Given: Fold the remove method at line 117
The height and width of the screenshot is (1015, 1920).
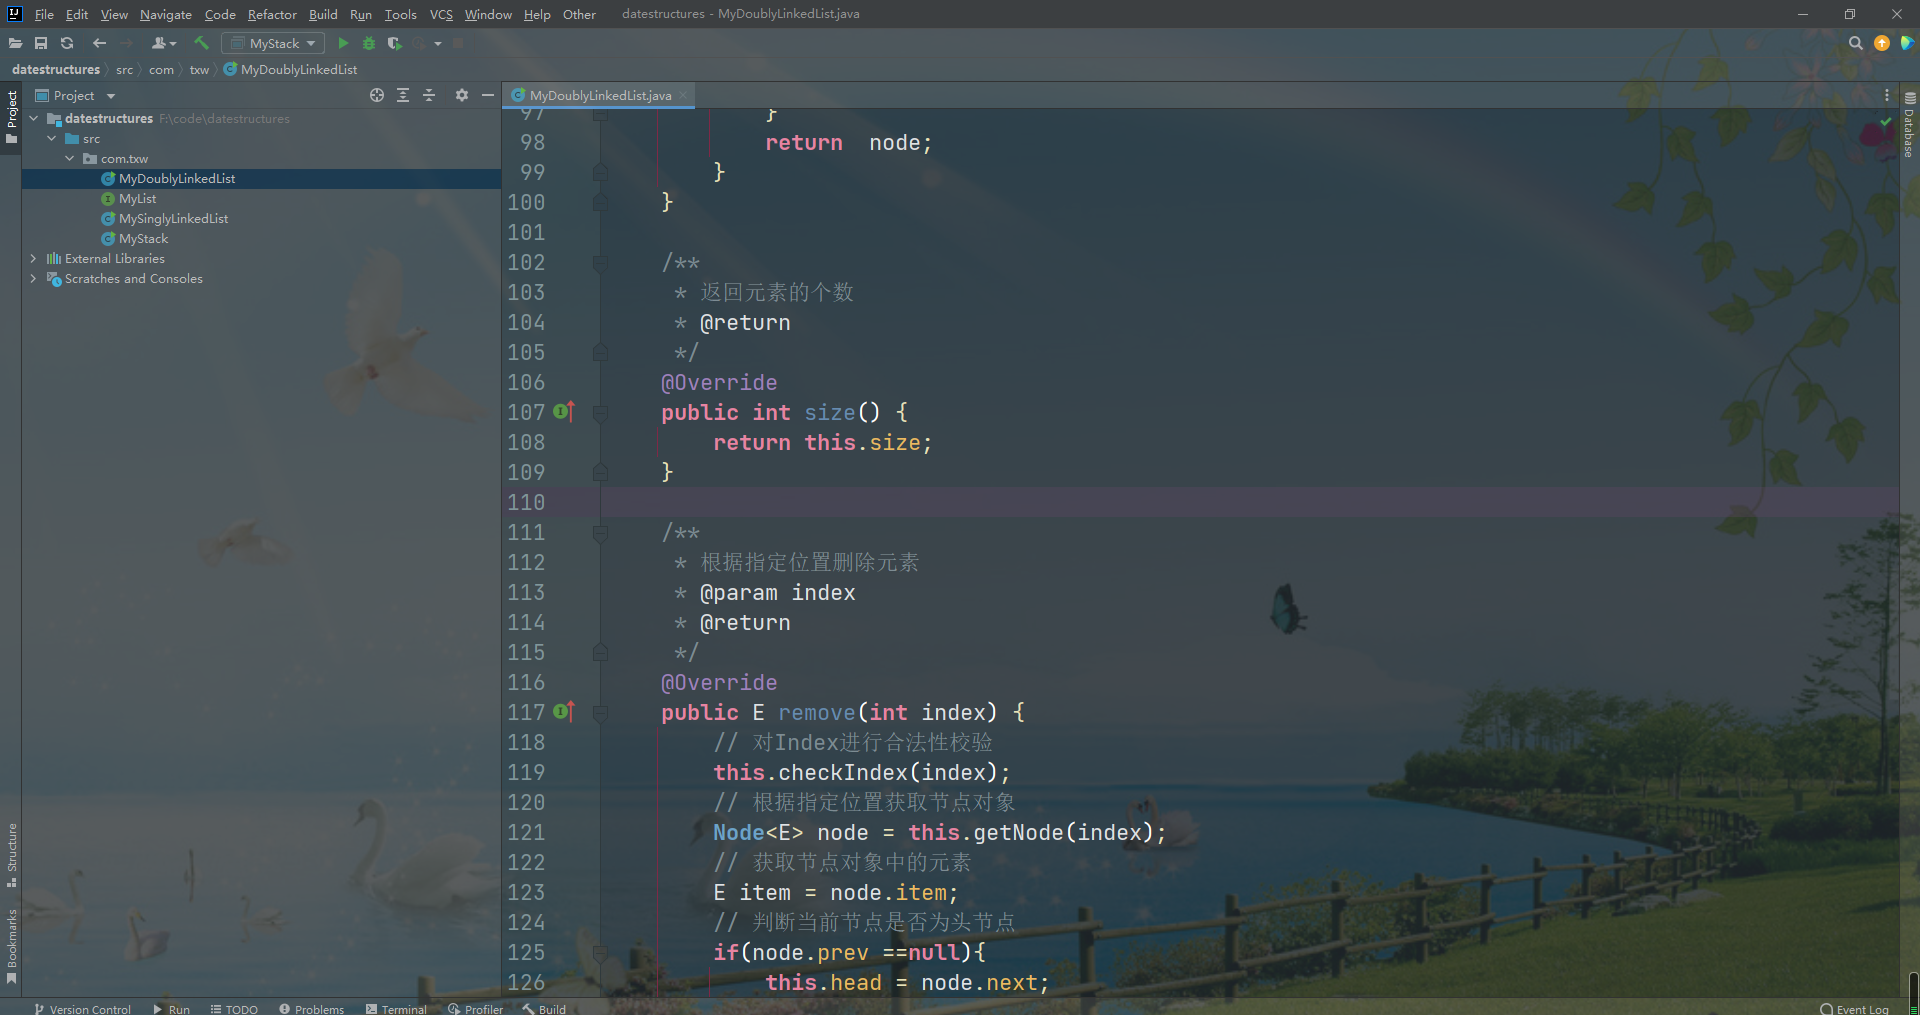Looking at the screenshot, I should [600, 713].
